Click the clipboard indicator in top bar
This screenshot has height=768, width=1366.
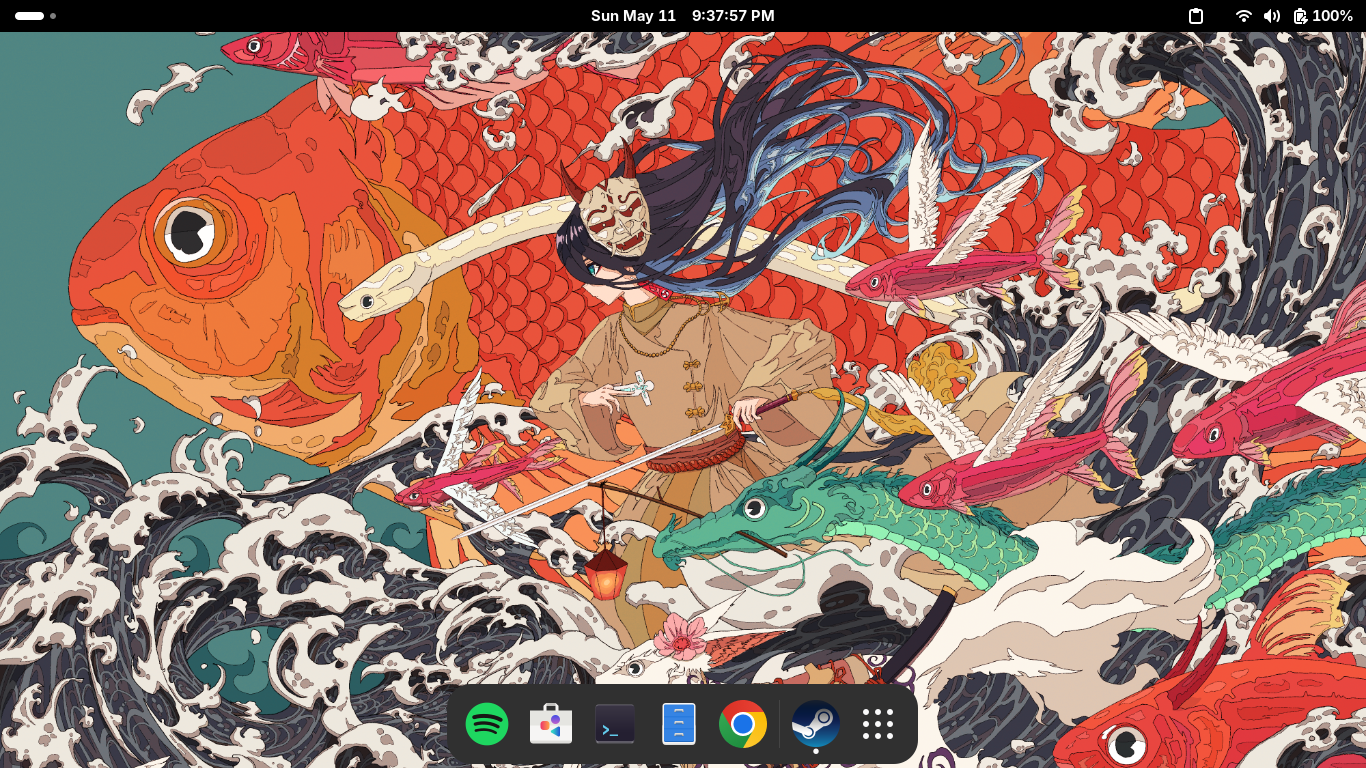click(x=1196, y=16)
